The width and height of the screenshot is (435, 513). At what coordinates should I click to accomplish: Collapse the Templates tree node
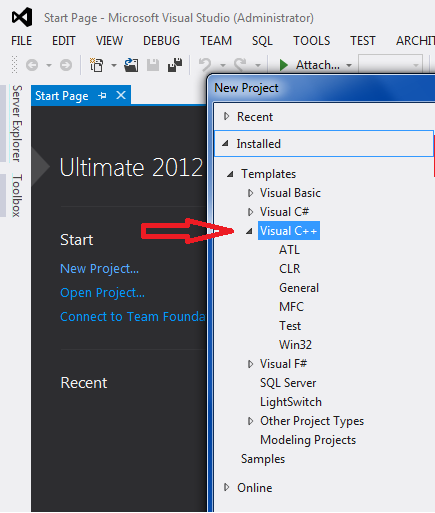tap(230, 174)
